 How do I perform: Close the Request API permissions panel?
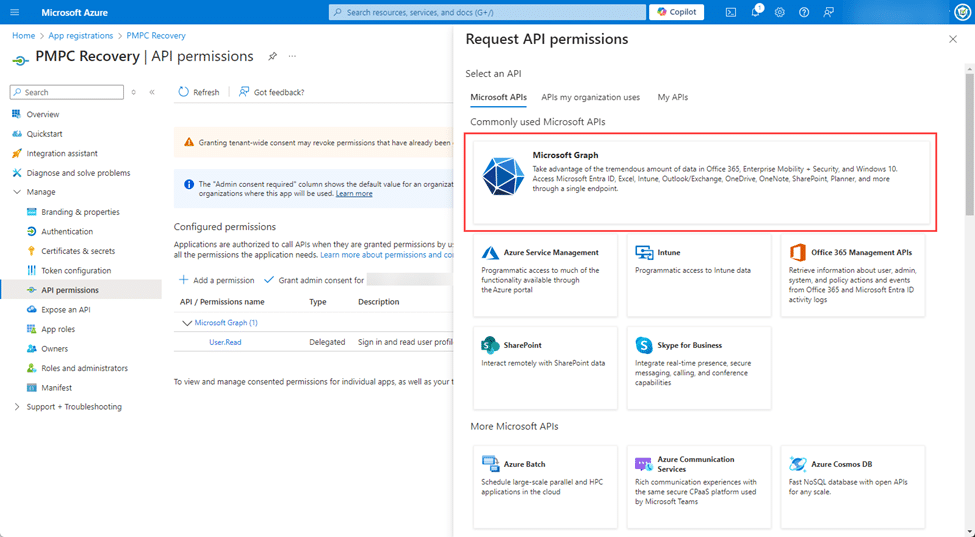[x=952, y=39]
